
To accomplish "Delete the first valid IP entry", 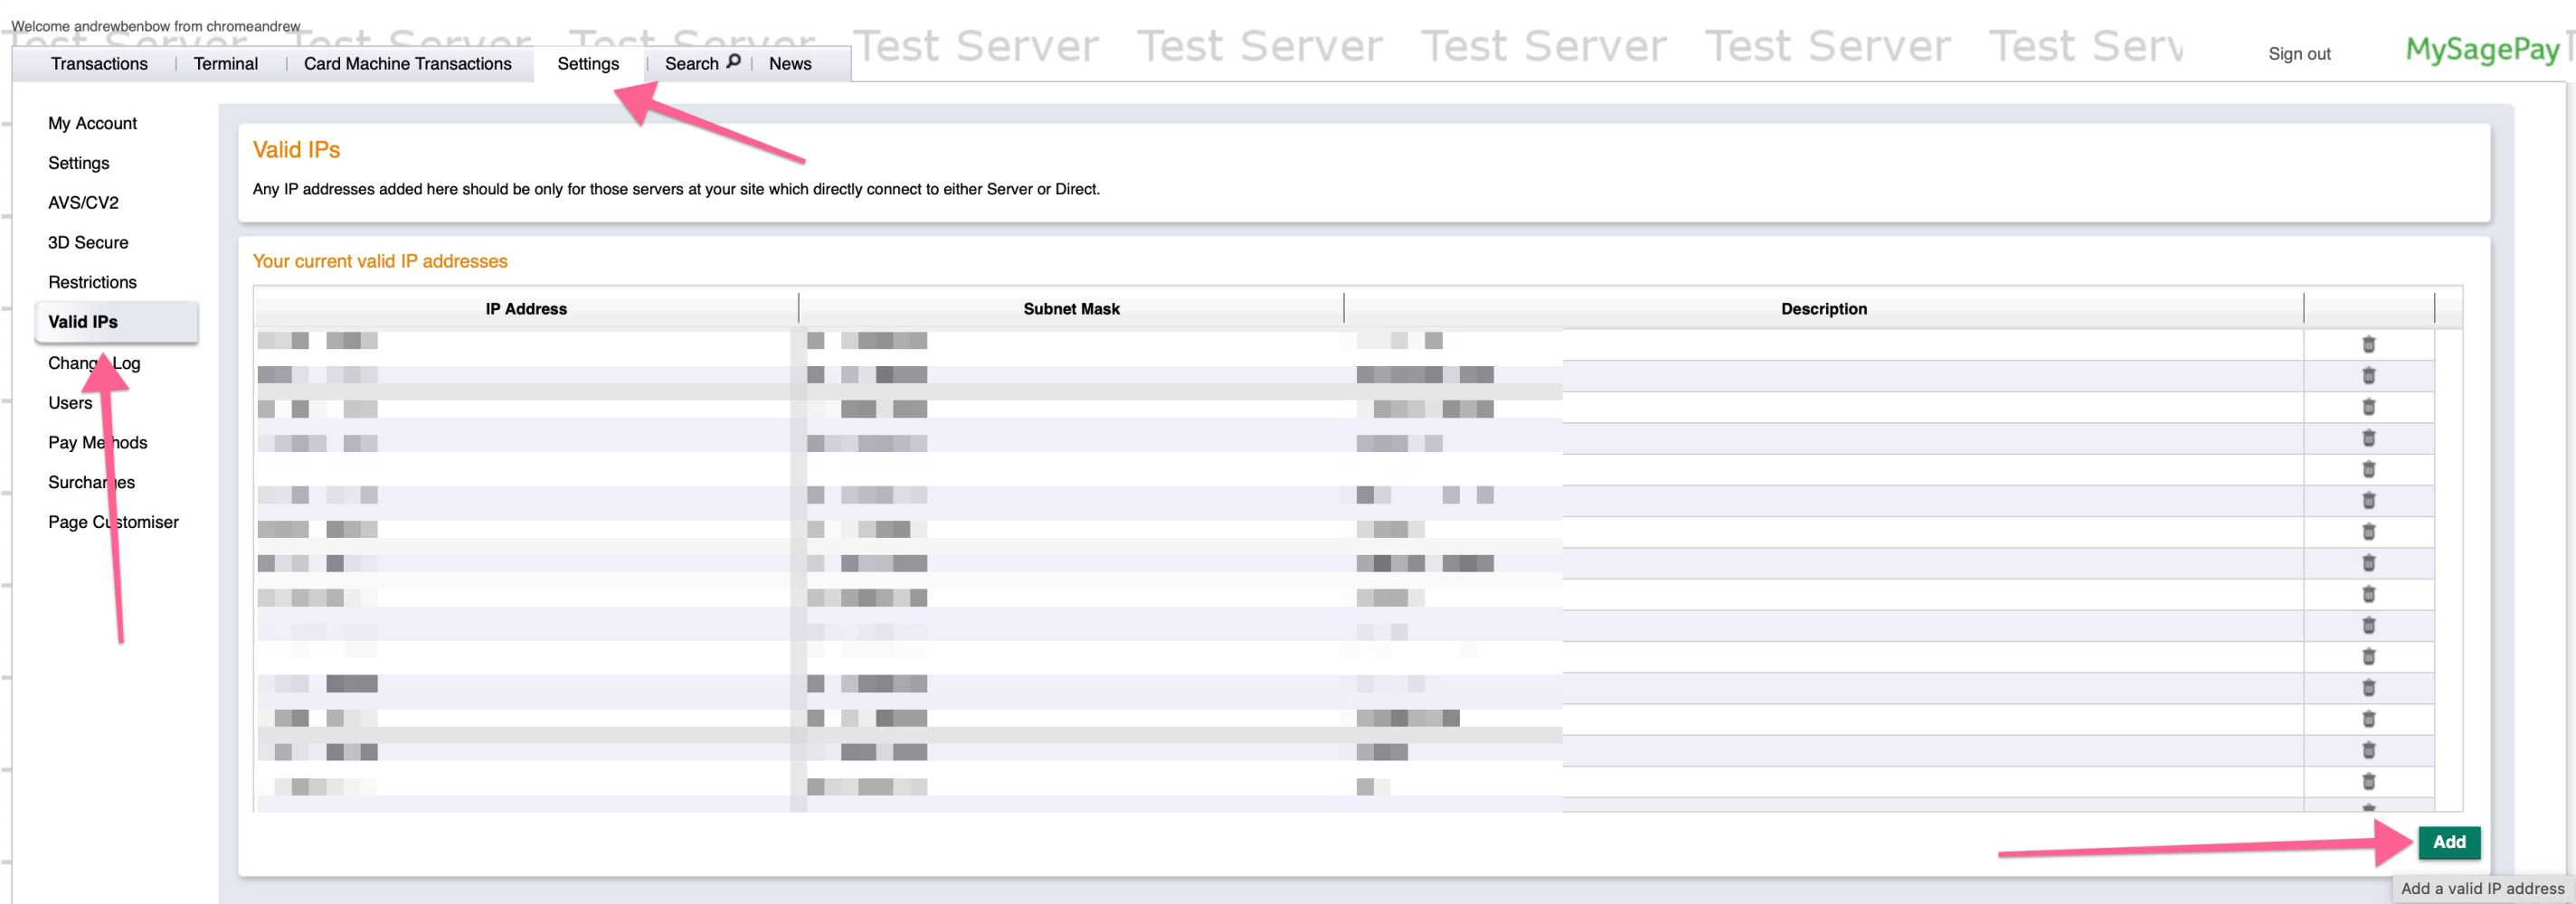I will click(2370, 344).
